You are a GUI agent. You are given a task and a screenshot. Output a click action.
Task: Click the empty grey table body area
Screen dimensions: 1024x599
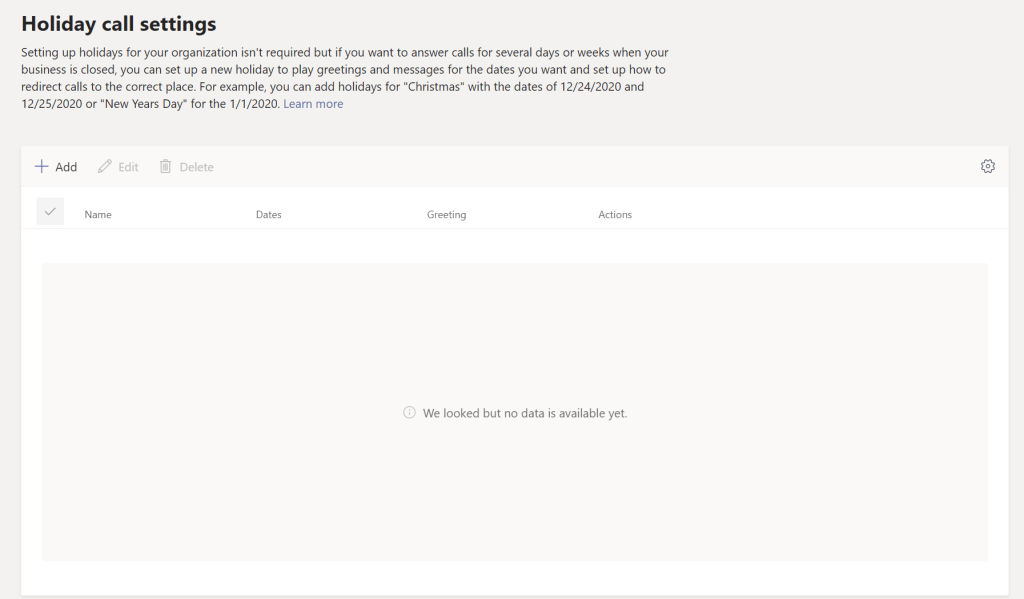514,320
